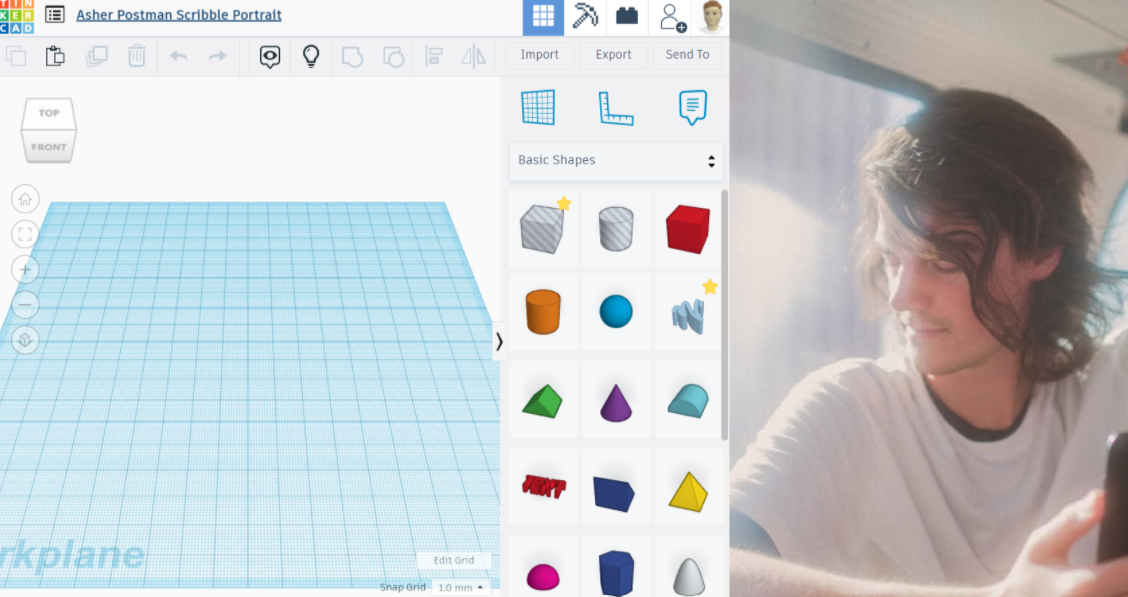Click the Send To button
The height and width of the screenshot is (597, 1128).
[687, 55]
